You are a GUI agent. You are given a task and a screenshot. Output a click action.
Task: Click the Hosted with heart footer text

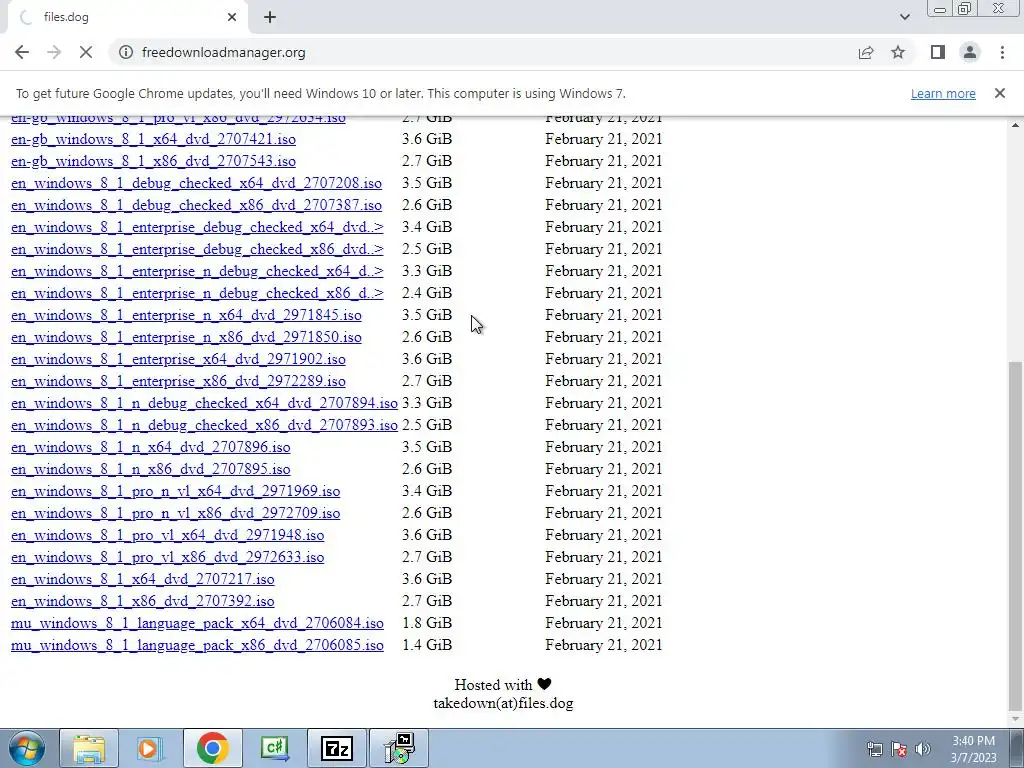click(x=504, y=684)
